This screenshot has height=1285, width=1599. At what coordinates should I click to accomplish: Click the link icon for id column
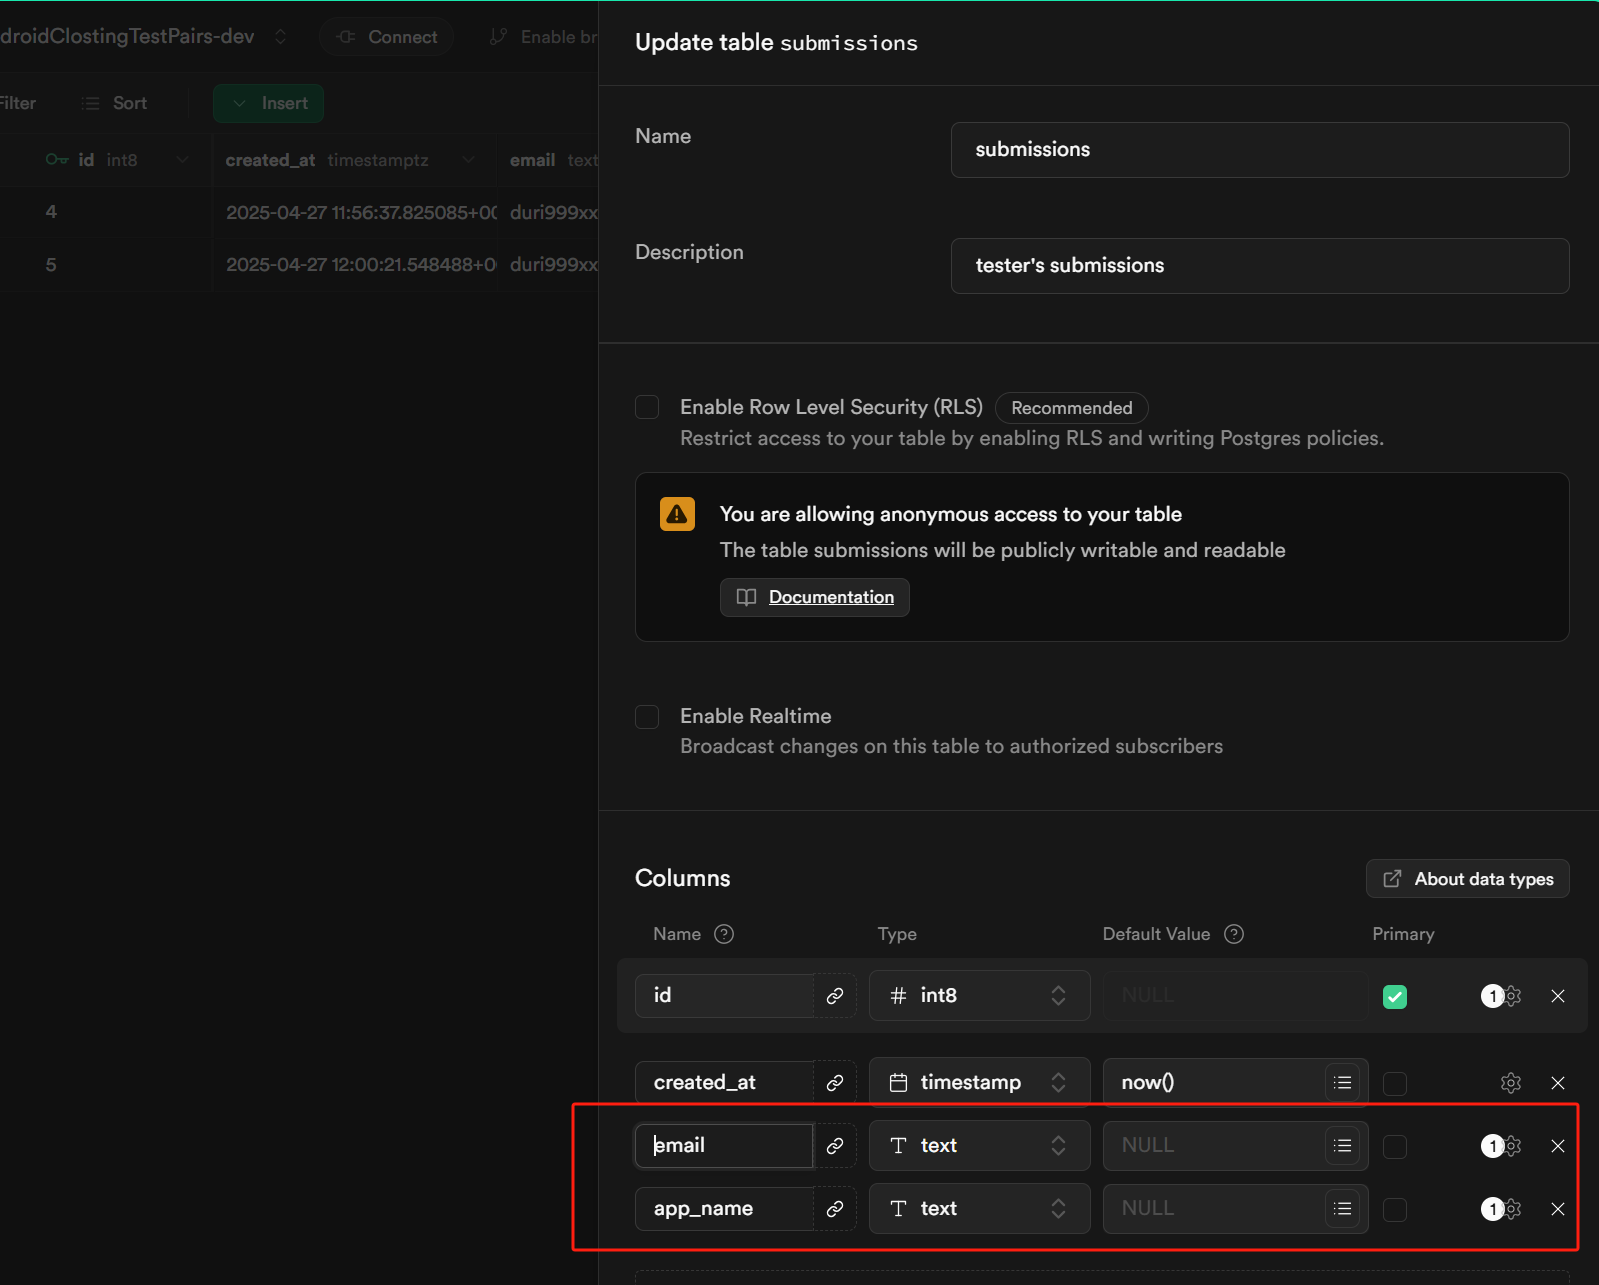(x=835, y=996)
